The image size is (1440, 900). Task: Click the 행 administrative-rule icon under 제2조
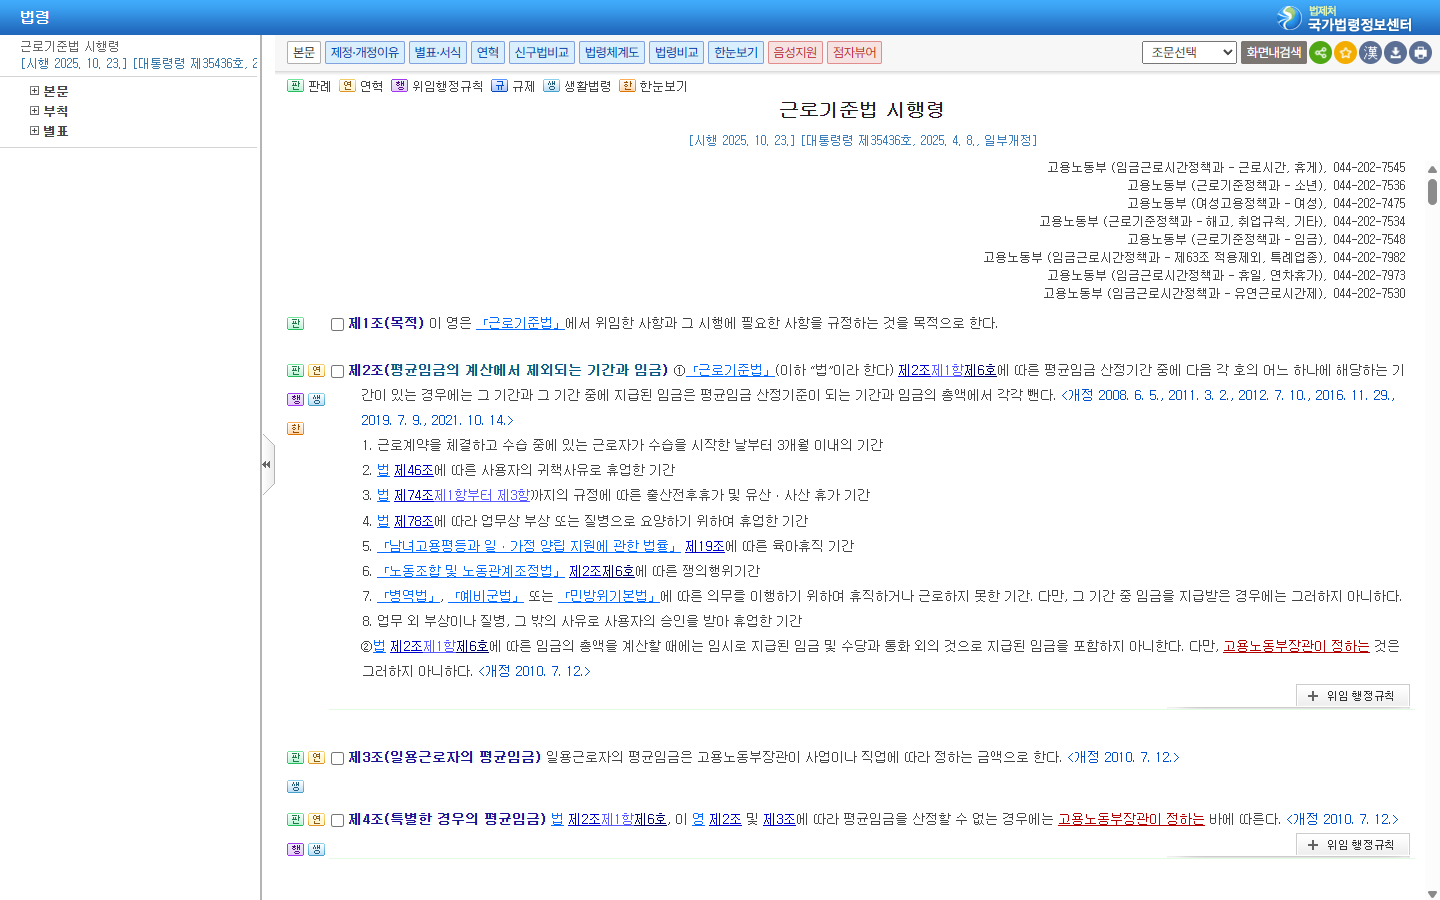click(295, 400)
